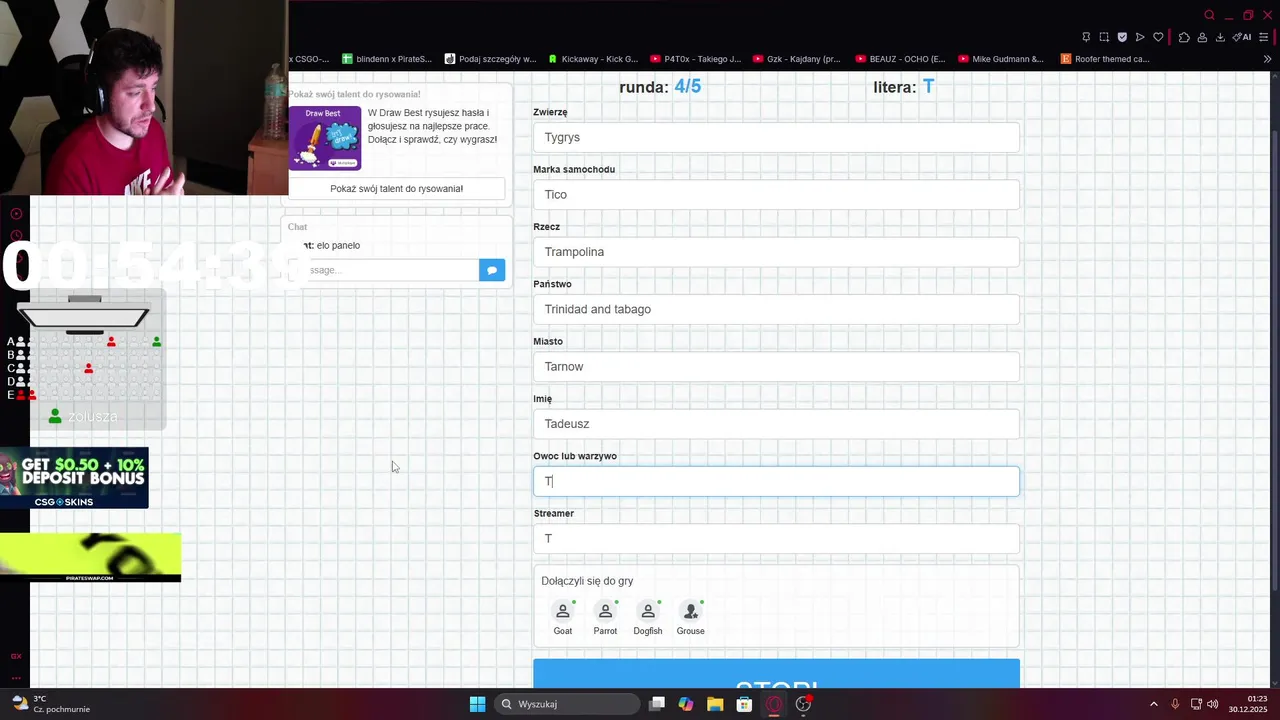
Task: Open the snapshot capture tool icon
Action: [1104, 37]
